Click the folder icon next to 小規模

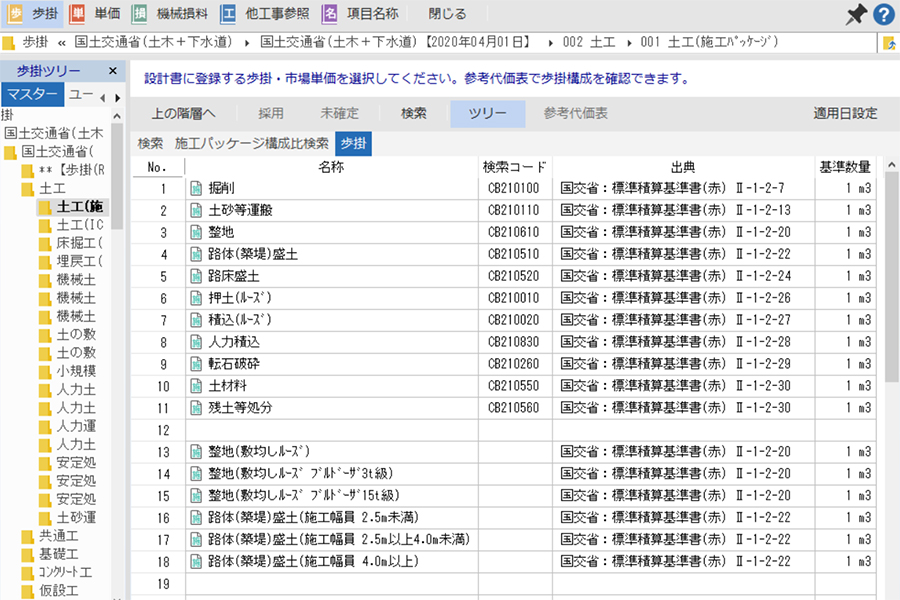click(x=45, y=371)
